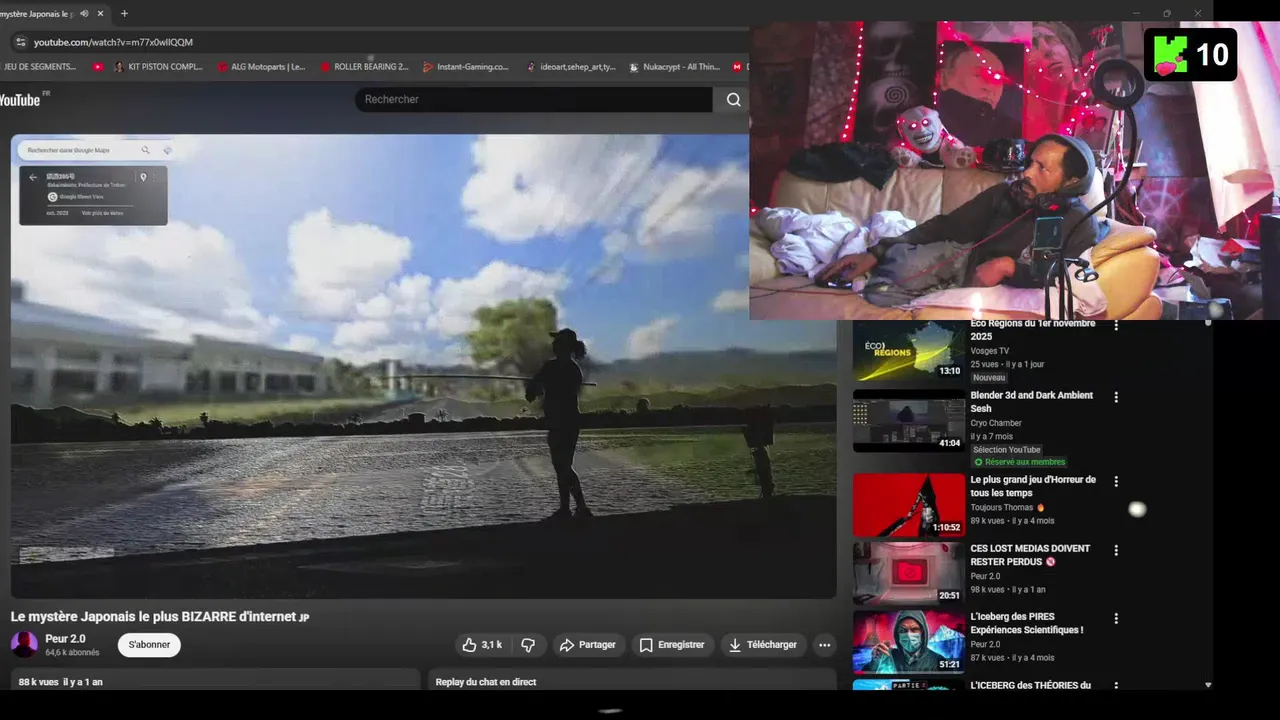This screenshot has width=1280, height=720.
Task: Click the 'Sélection YouTube' label
Action: click(1007, 450)
